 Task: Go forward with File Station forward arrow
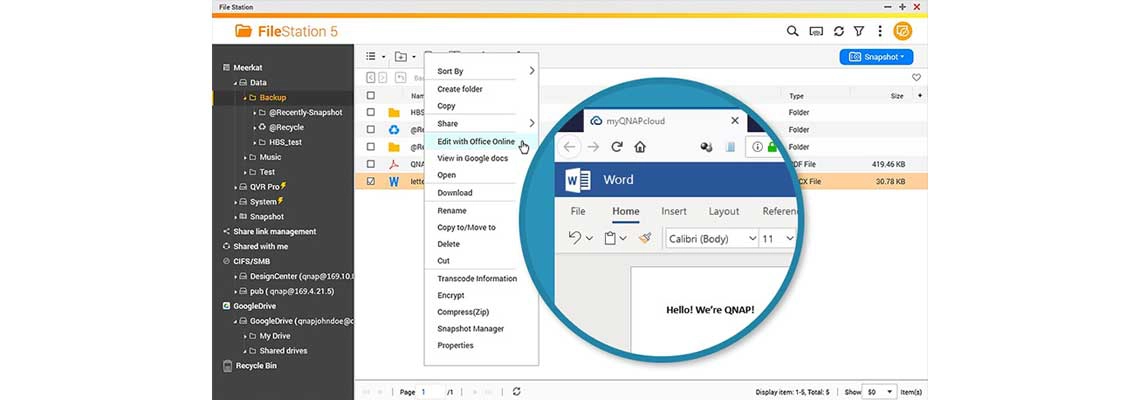[x=382, y=77]
